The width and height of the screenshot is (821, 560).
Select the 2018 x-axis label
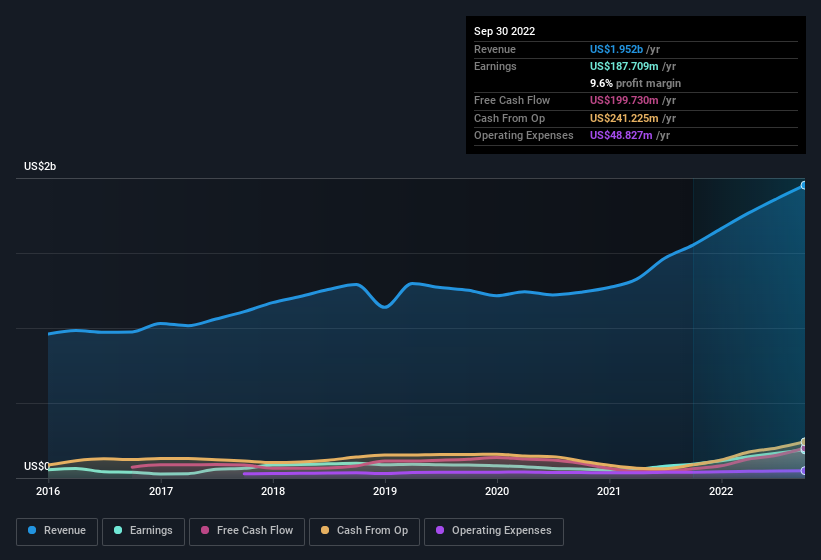tap(273, 491)
